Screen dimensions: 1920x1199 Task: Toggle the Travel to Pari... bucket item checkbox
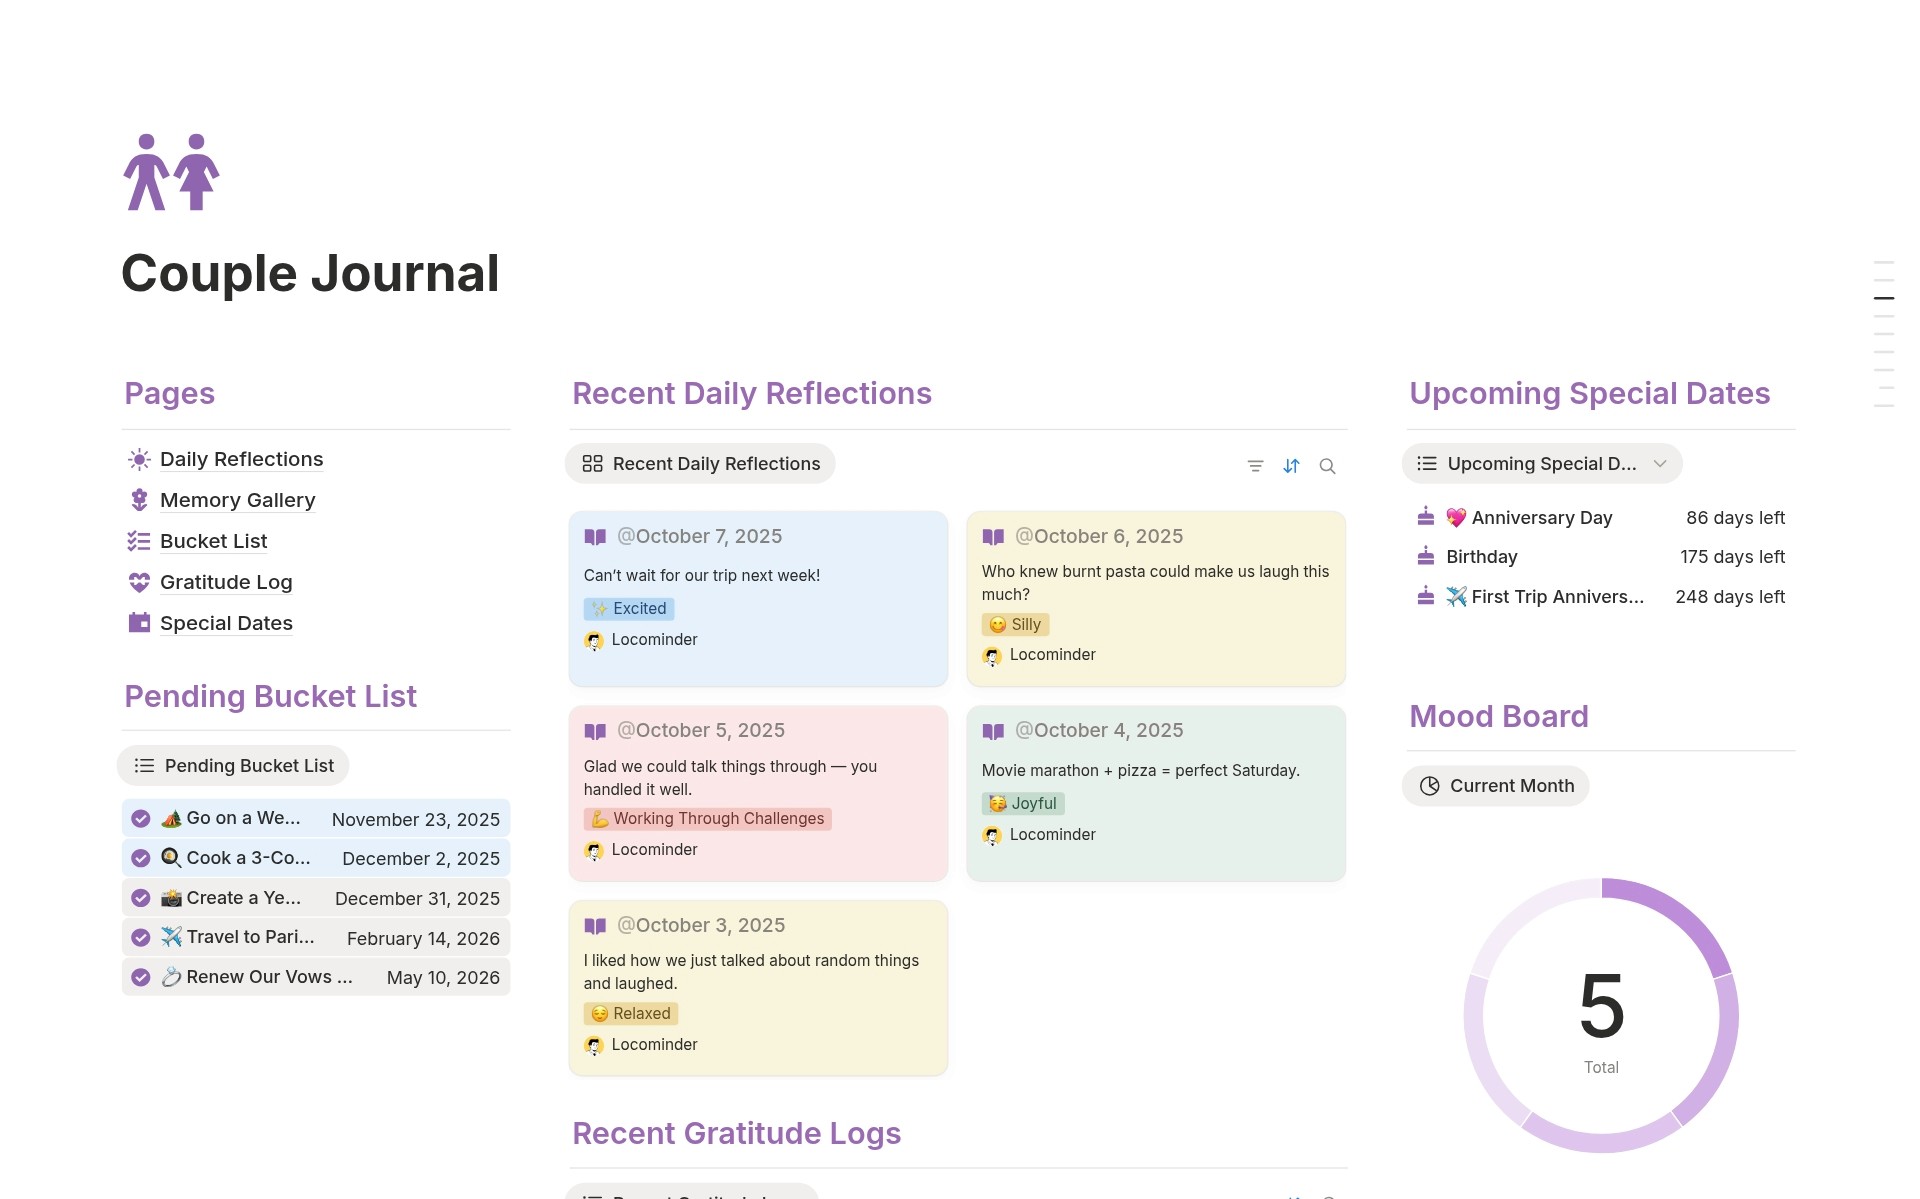coord(141,938)
